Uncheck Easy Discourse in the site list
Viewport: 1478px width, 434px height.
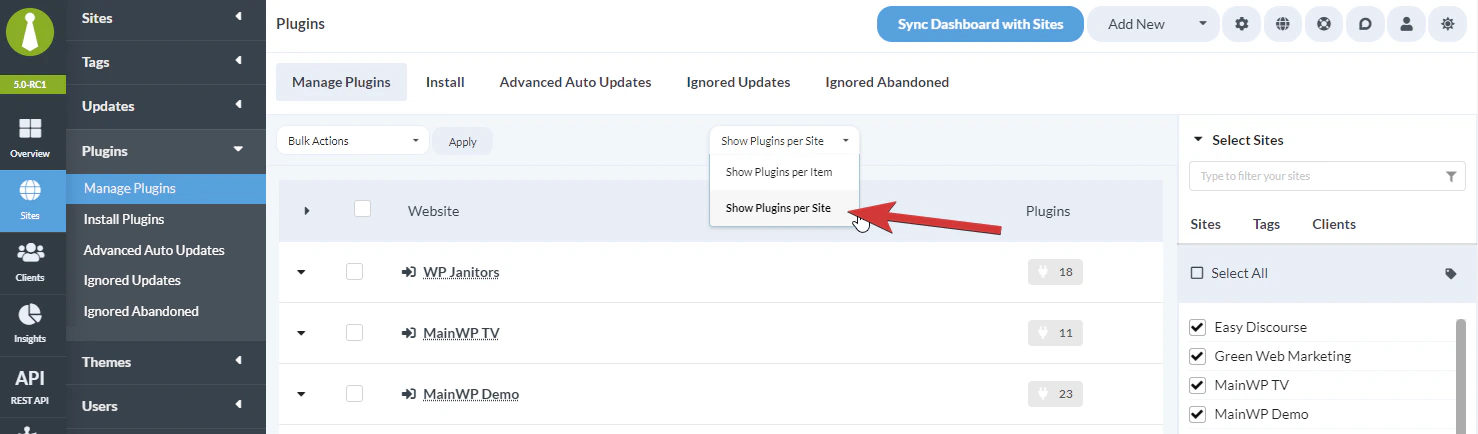pyautogui.click(x=1197, y=327)
